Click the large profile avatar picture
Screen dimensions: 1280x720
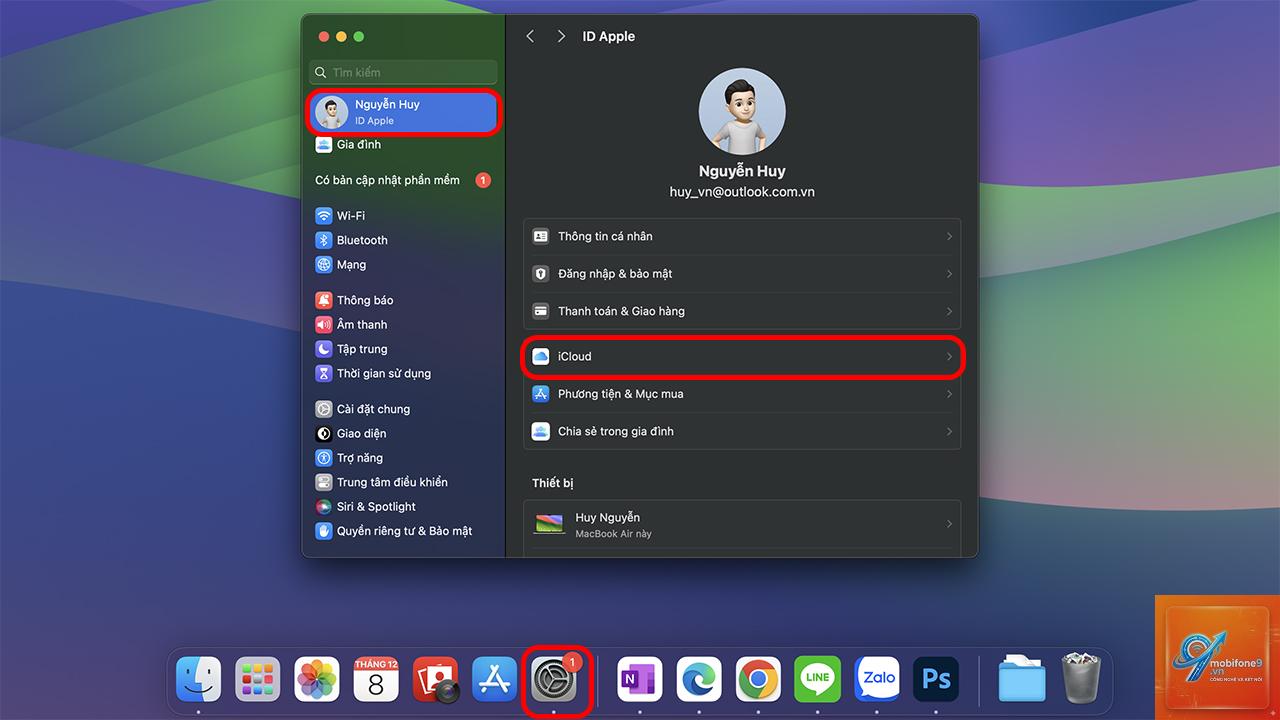742,111
